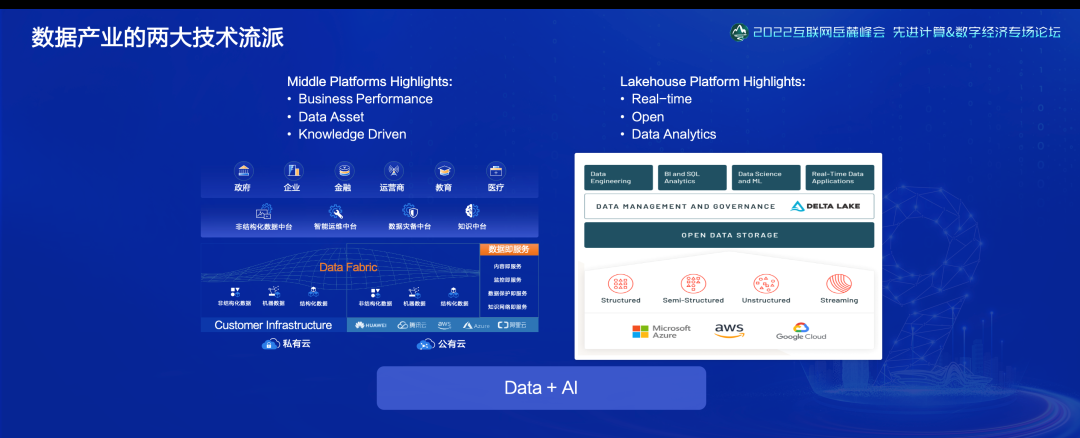This screenshot has width=1080, height=438.
Task: Click the Azure logo beside 阿里云
Action: point(477,325)
